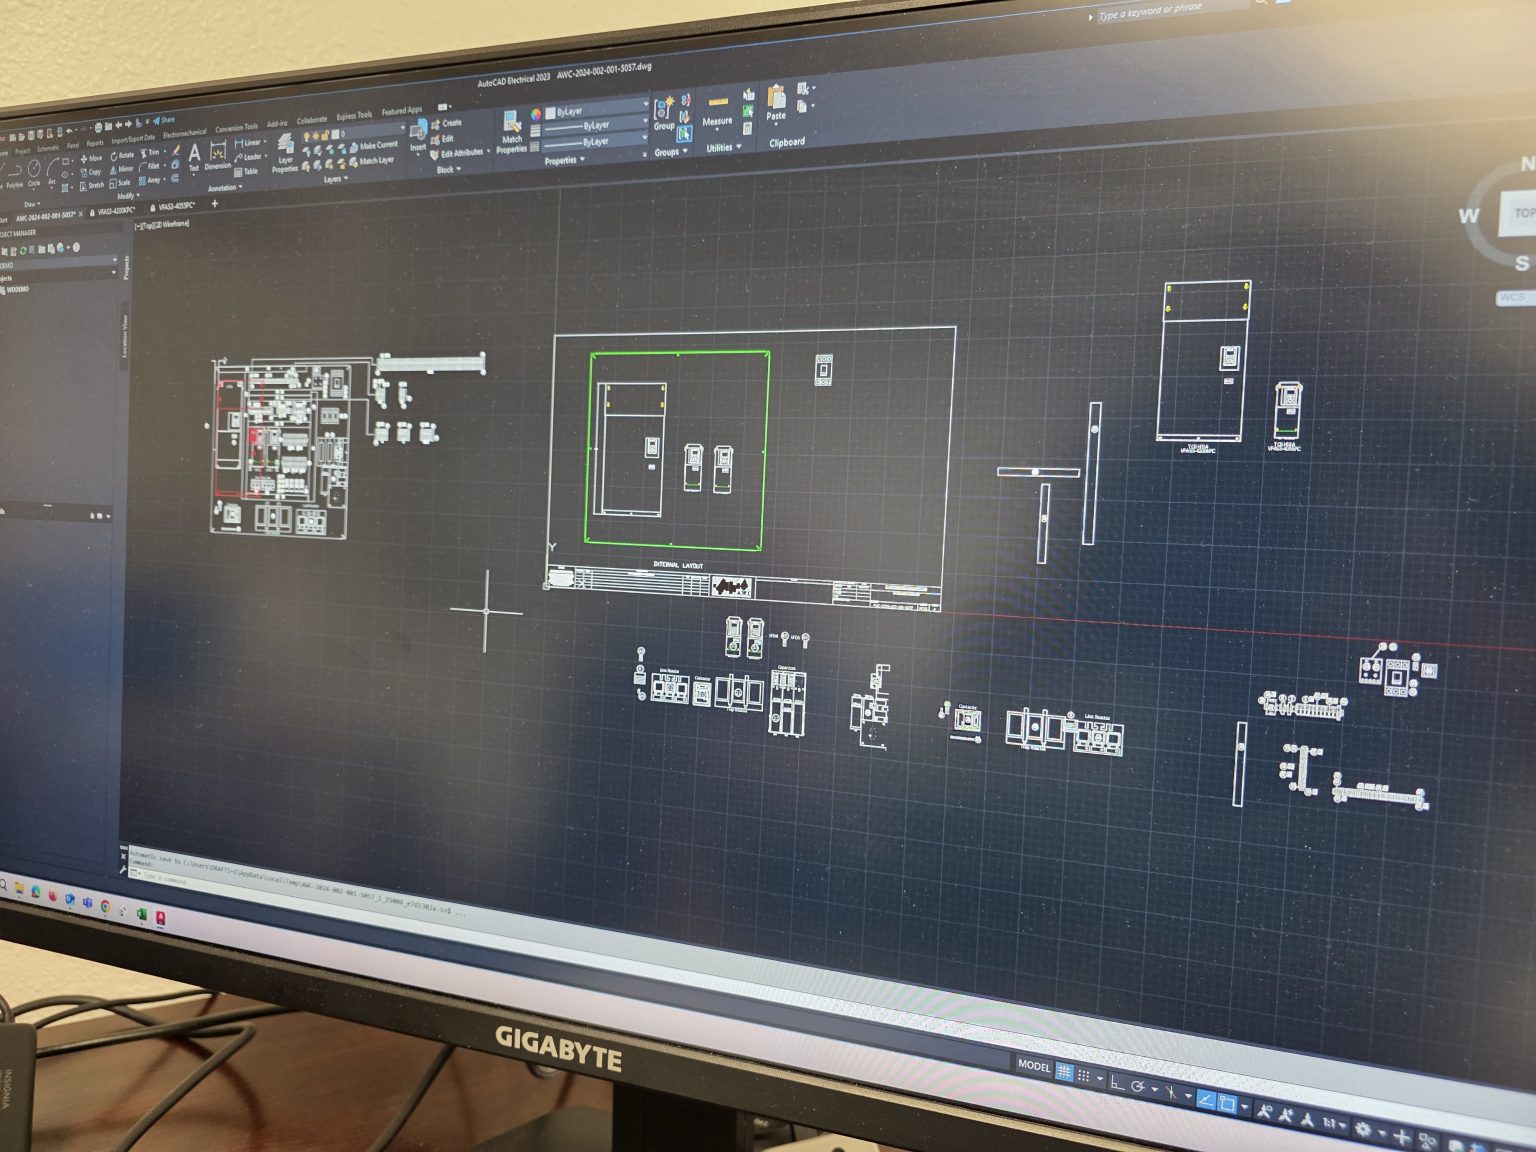The height and width of the screenshot is (1152, 1536).
Task: Enable ortho mode in the status bar
Action: [x=1114, y=1082]
